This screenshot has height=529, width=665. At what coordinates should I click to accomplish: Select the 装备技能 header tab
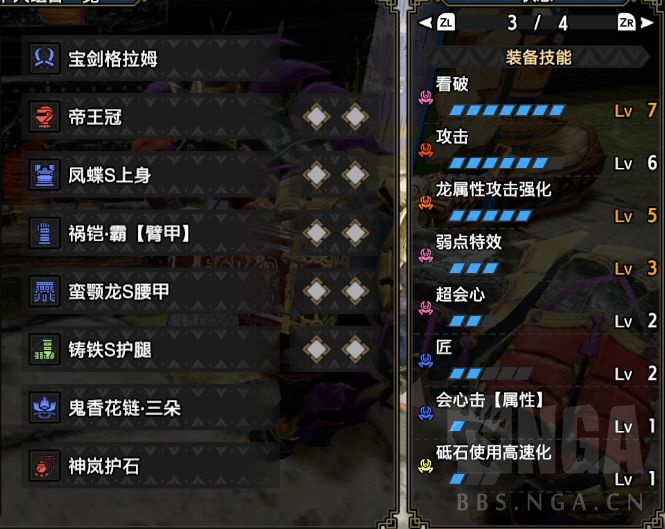coord(538,57)
